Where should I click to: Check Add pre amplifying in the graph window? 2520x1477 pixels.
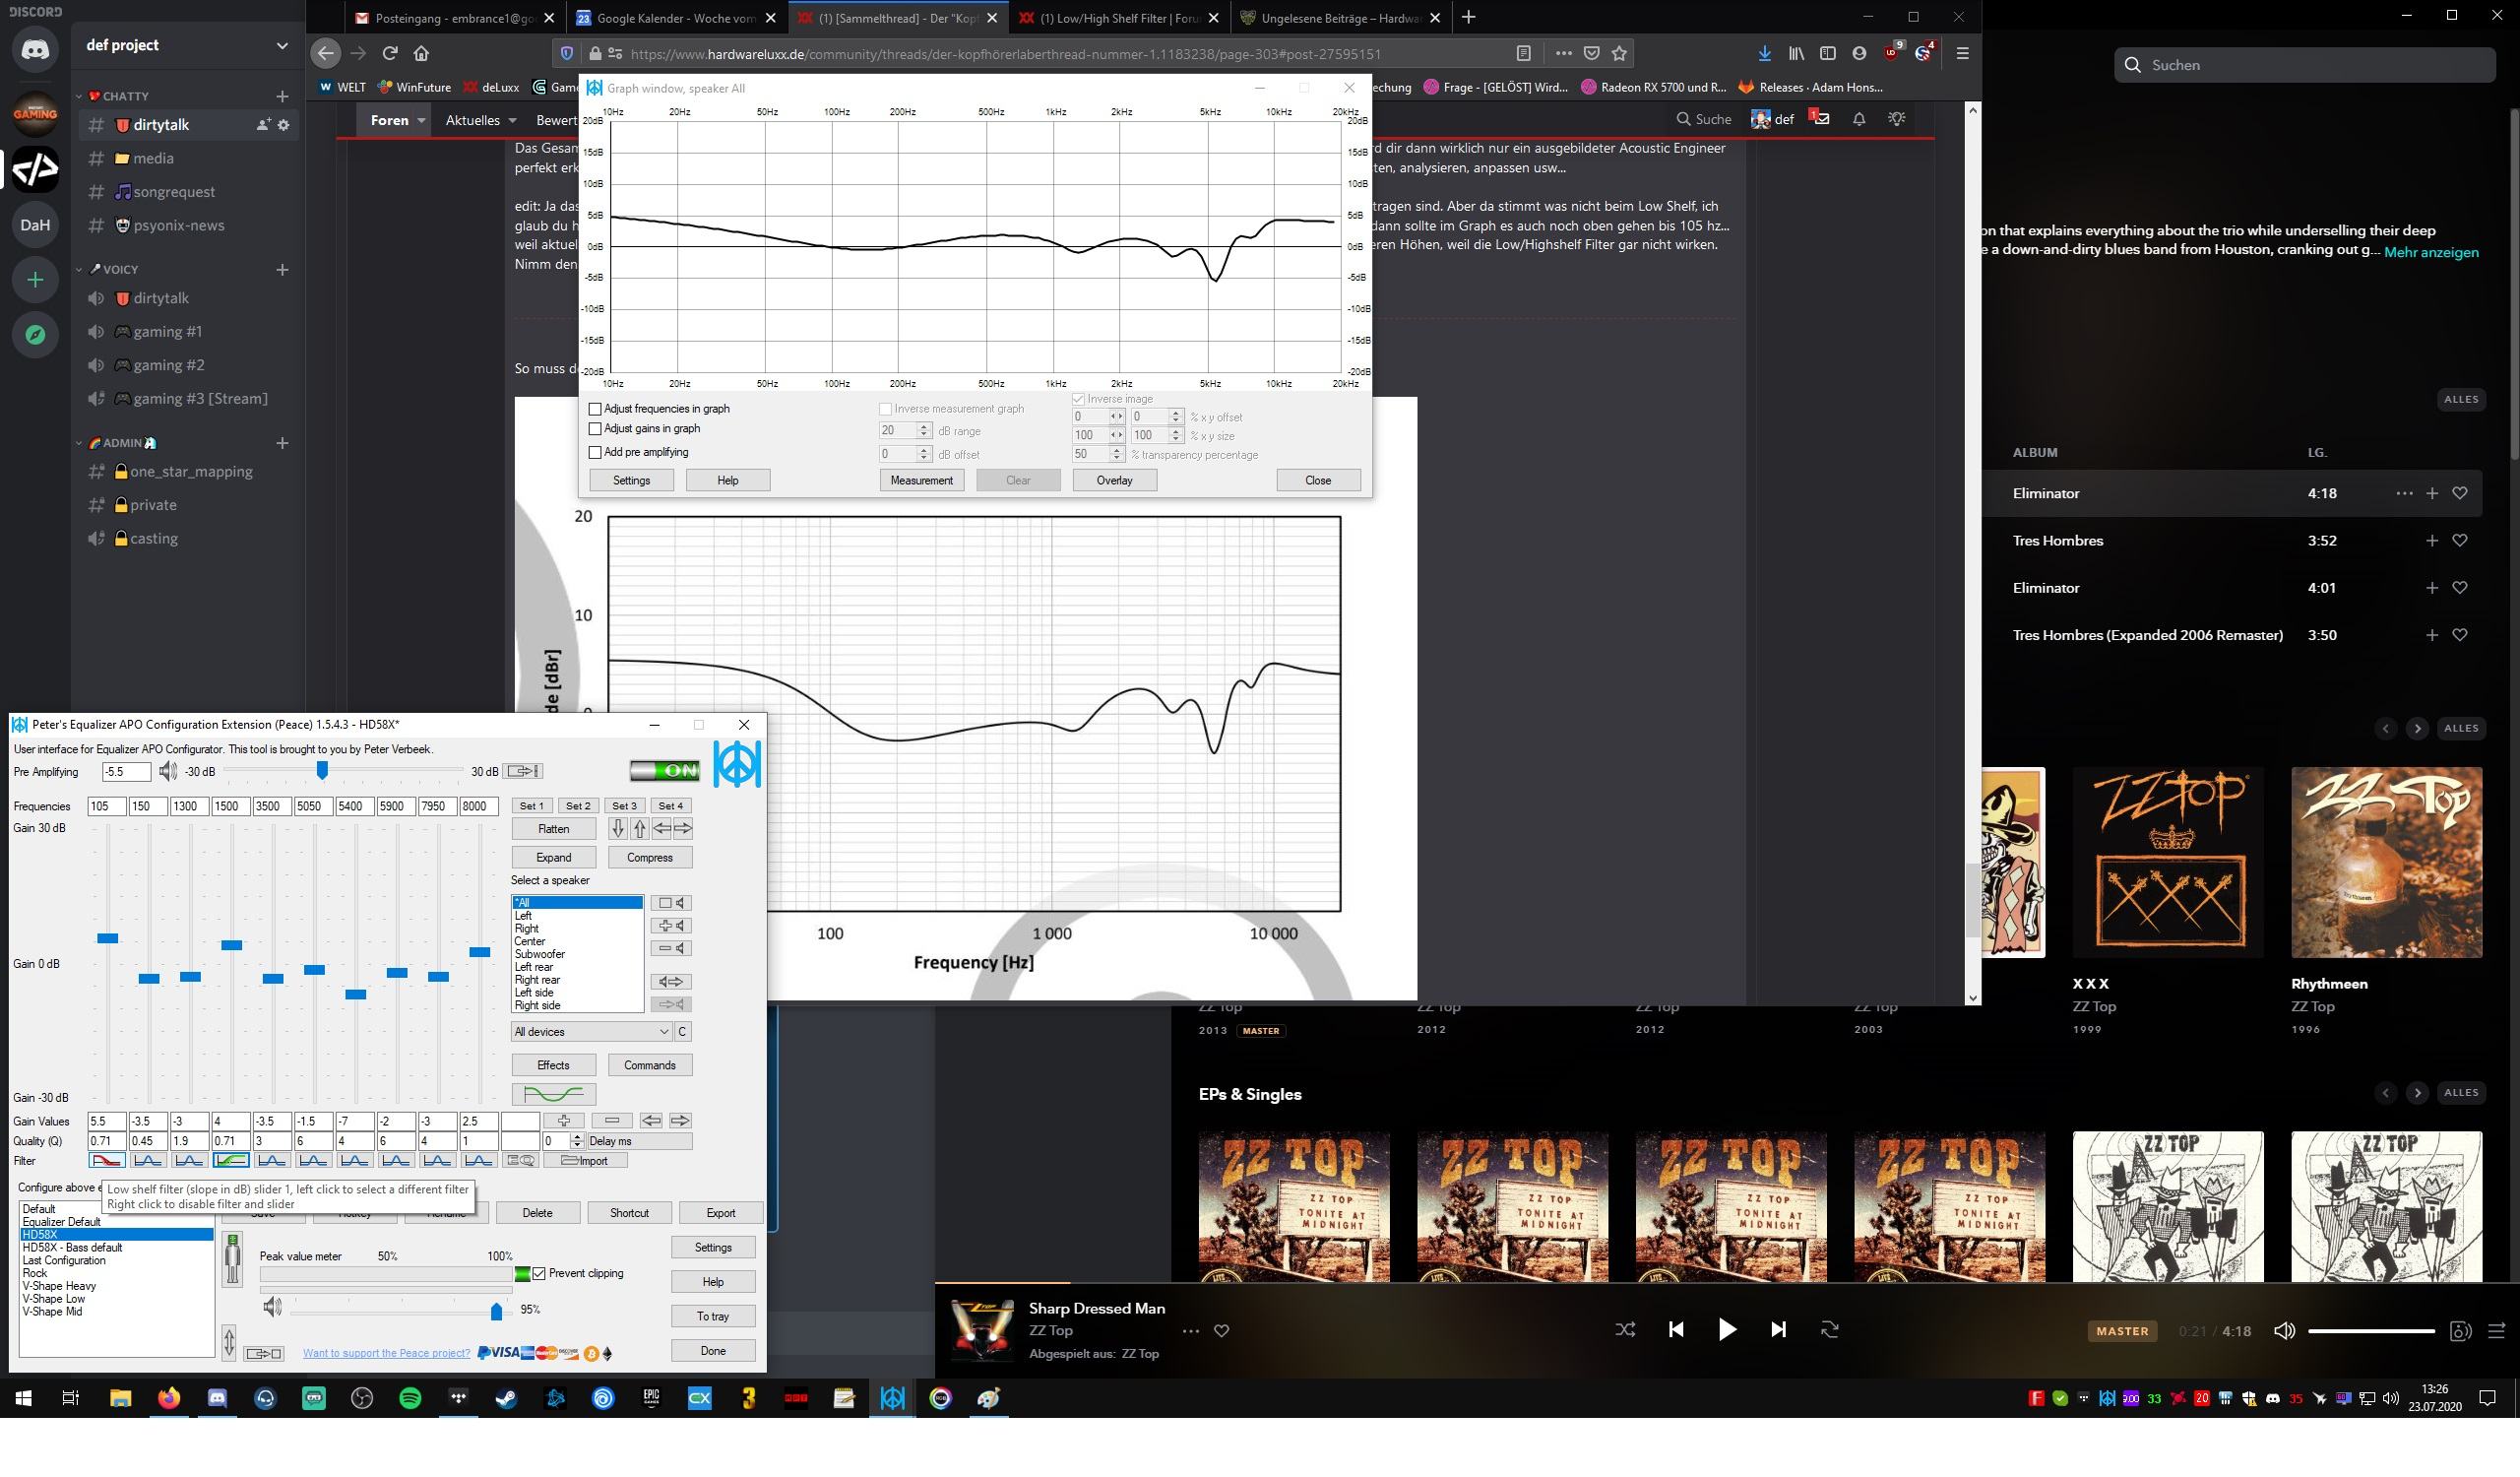point(595,452)
